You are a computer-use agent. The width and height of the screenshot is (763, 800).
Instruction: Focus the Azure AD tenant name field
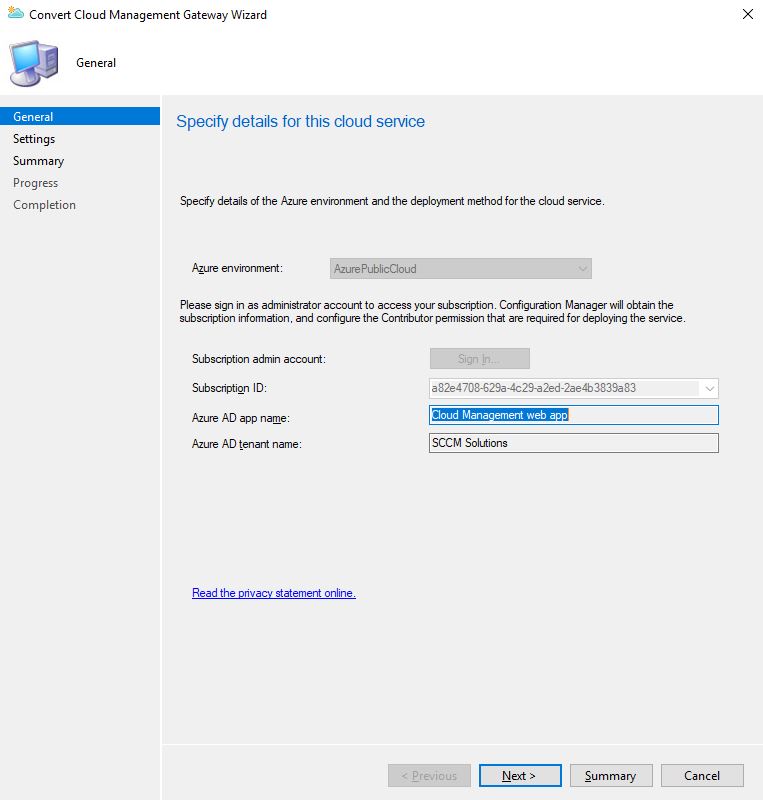pyautogui.click(x=572, y=443)
